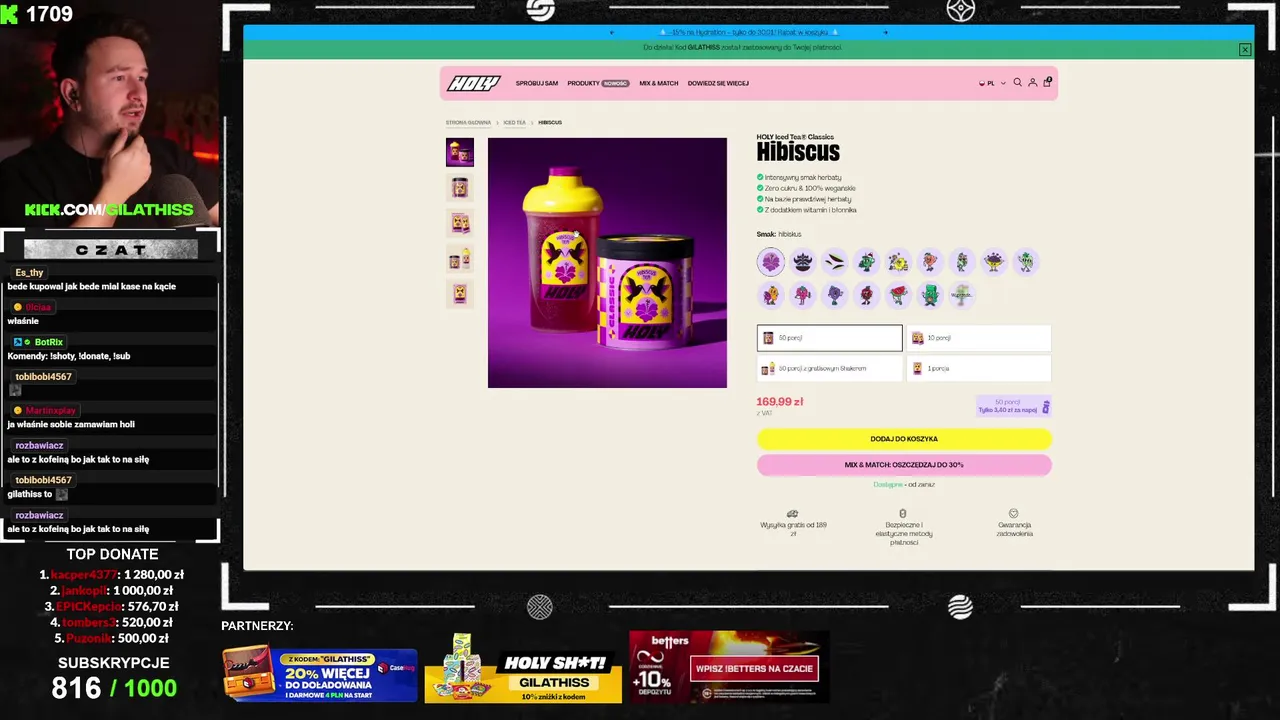Choose the 10 porcji size option
Image resolution: width=1280 pixels, height=720 pixels.
pos(979,338)
